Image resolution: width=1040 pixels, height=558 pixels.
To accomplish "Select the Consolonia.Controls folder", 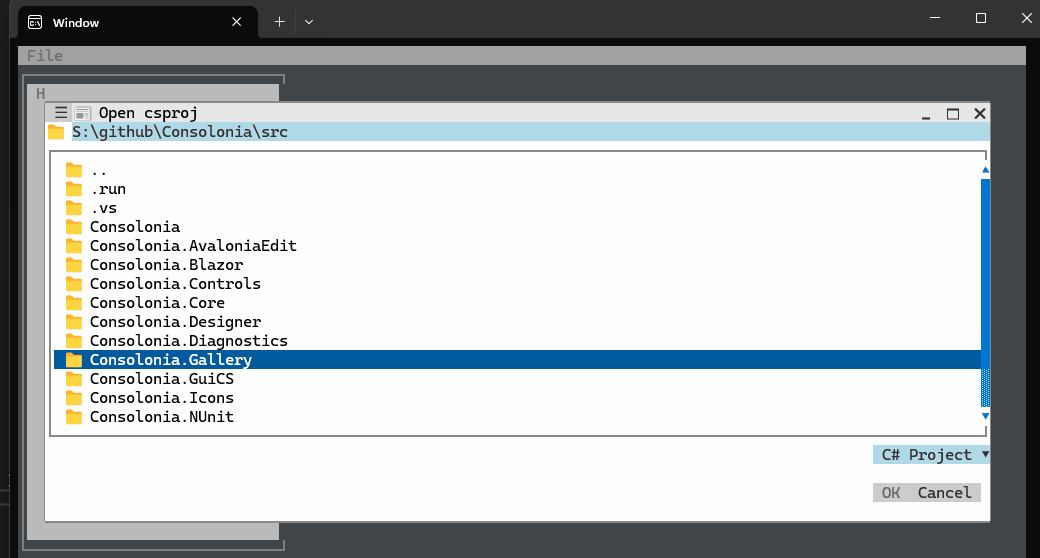I will tap(517, 284).
